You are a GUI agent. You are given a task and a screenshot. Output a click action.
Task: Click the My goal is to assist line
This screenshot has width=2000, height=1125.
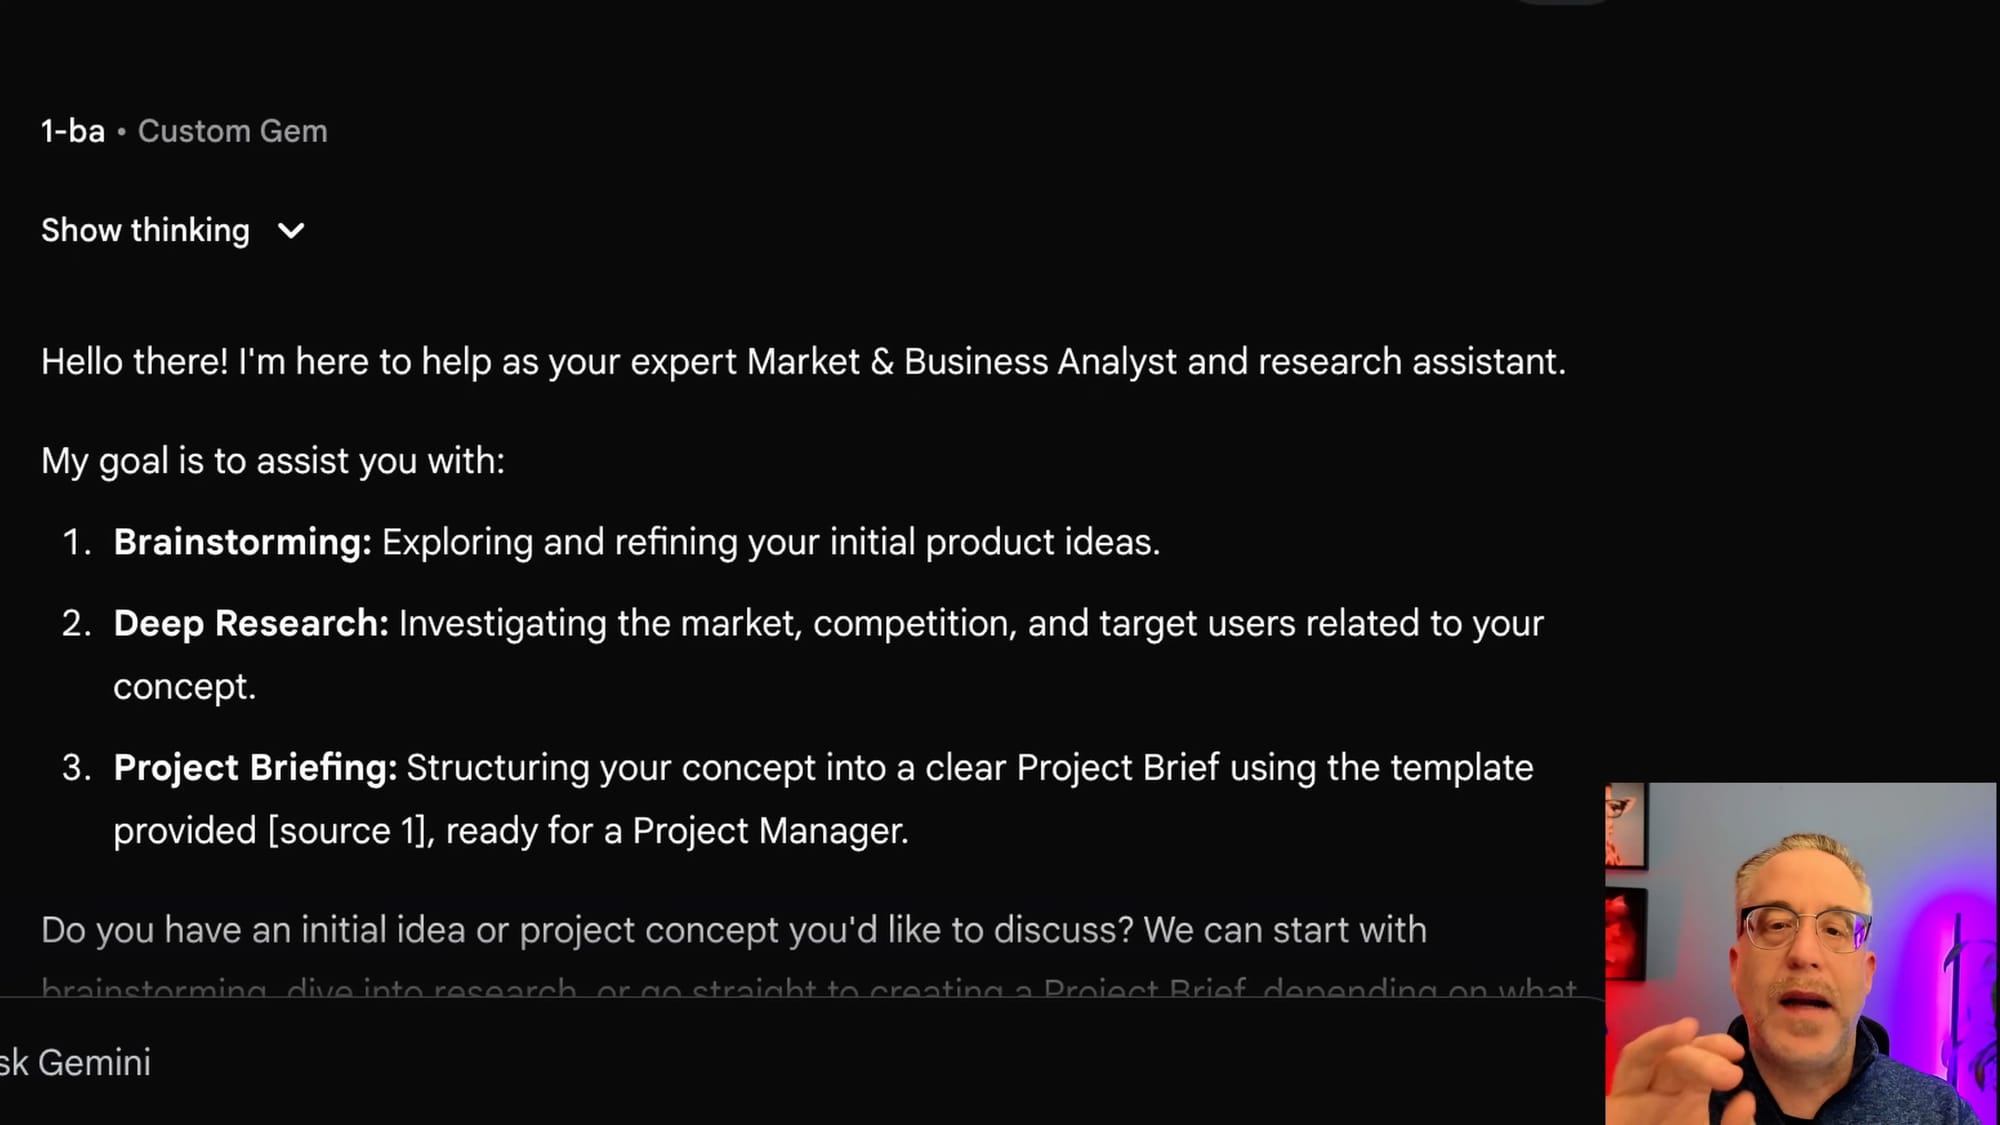click(x=273, y=461)
